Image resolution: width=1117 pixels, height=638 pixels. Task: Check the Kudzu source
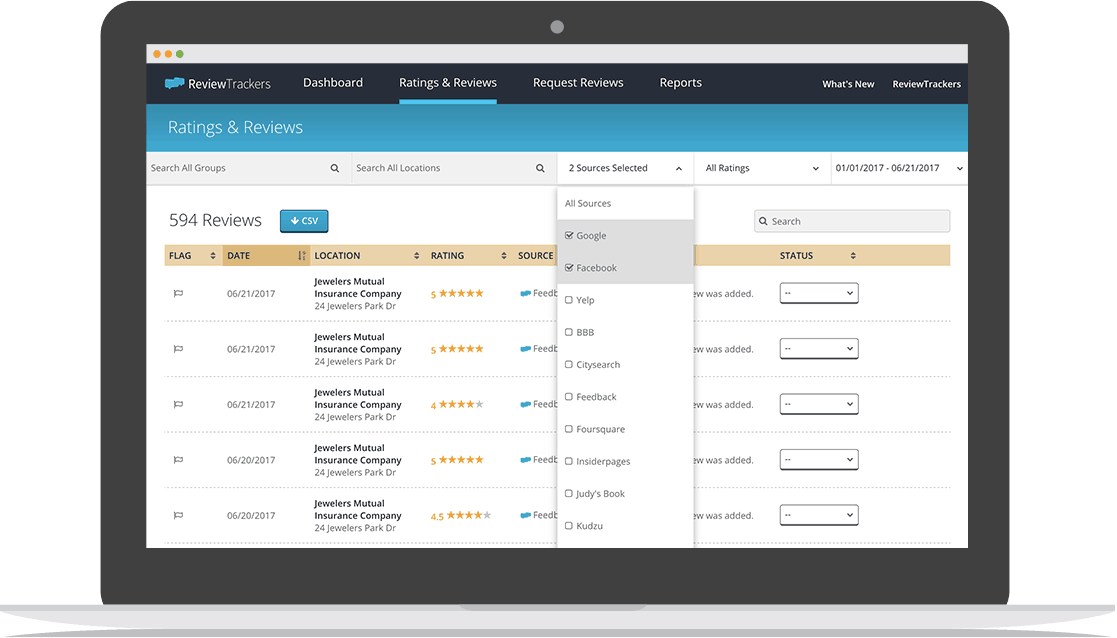[569, 526]
